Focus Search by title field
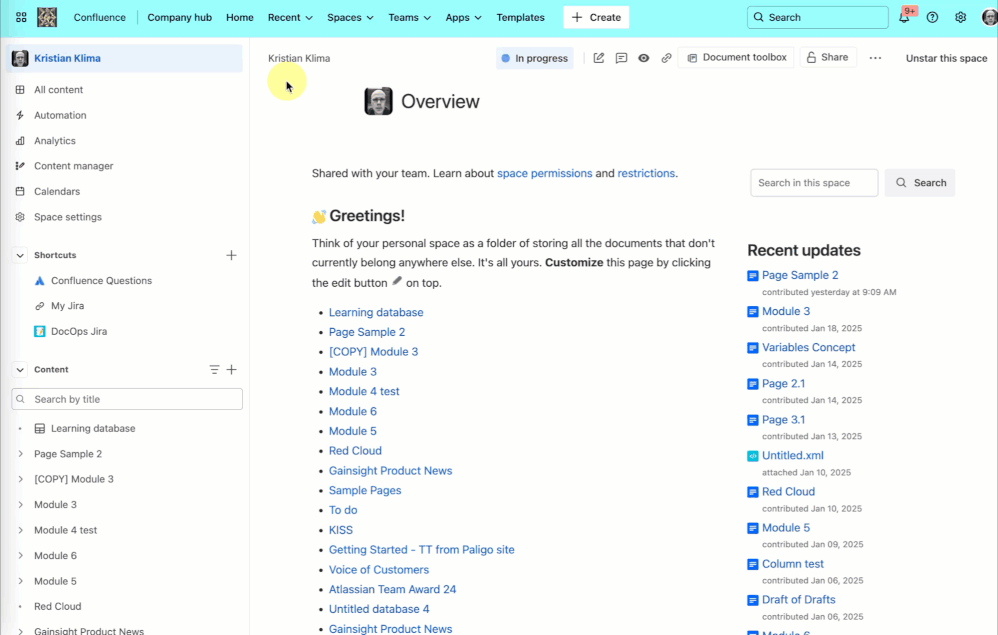 (127, 399)
